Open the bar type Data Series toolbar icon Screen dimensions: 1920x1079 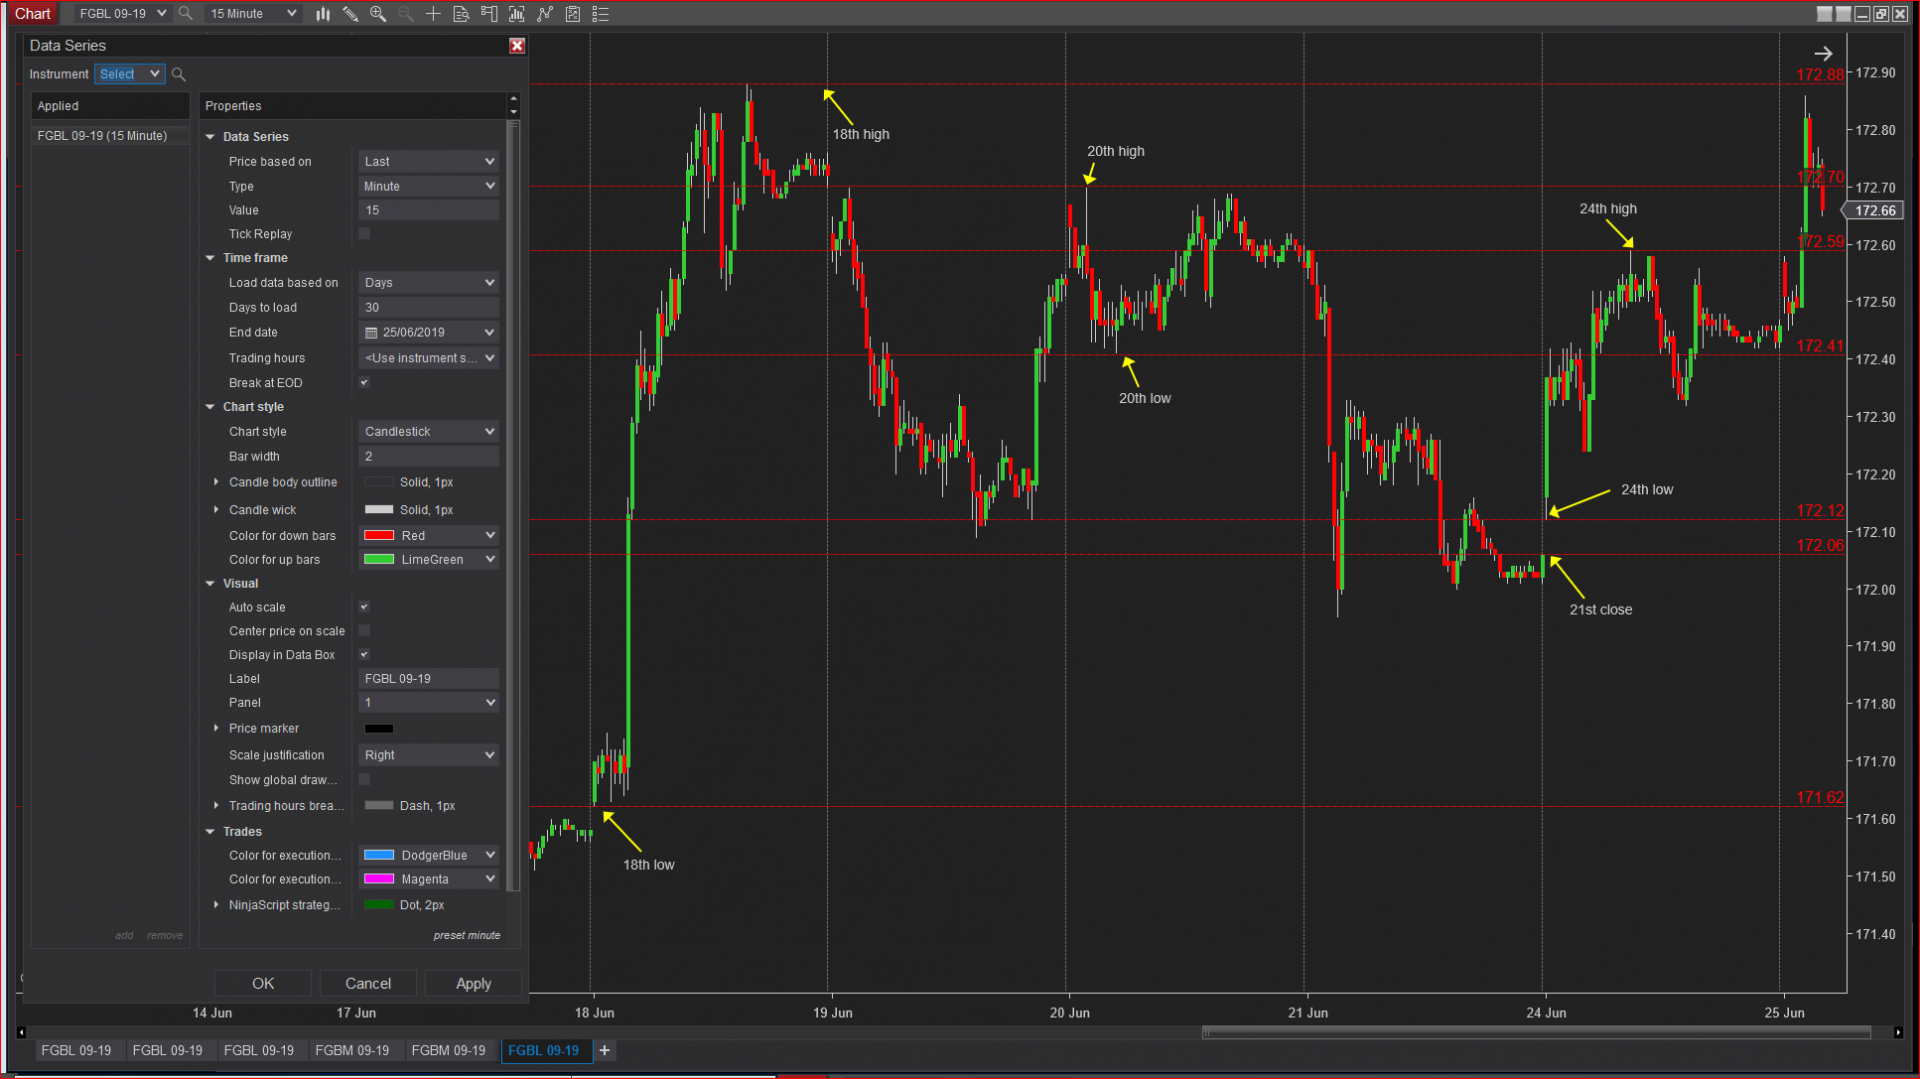pos(323,14)
